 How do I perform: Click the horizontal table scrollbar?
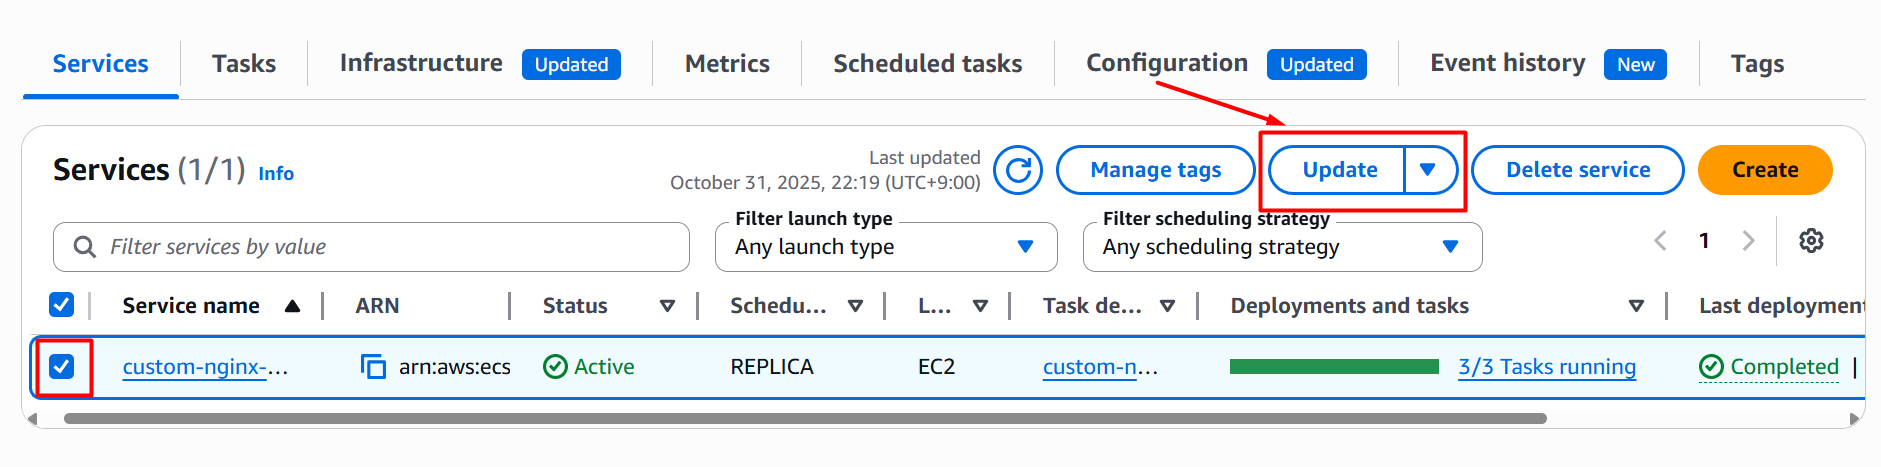[x=800, y=418]
